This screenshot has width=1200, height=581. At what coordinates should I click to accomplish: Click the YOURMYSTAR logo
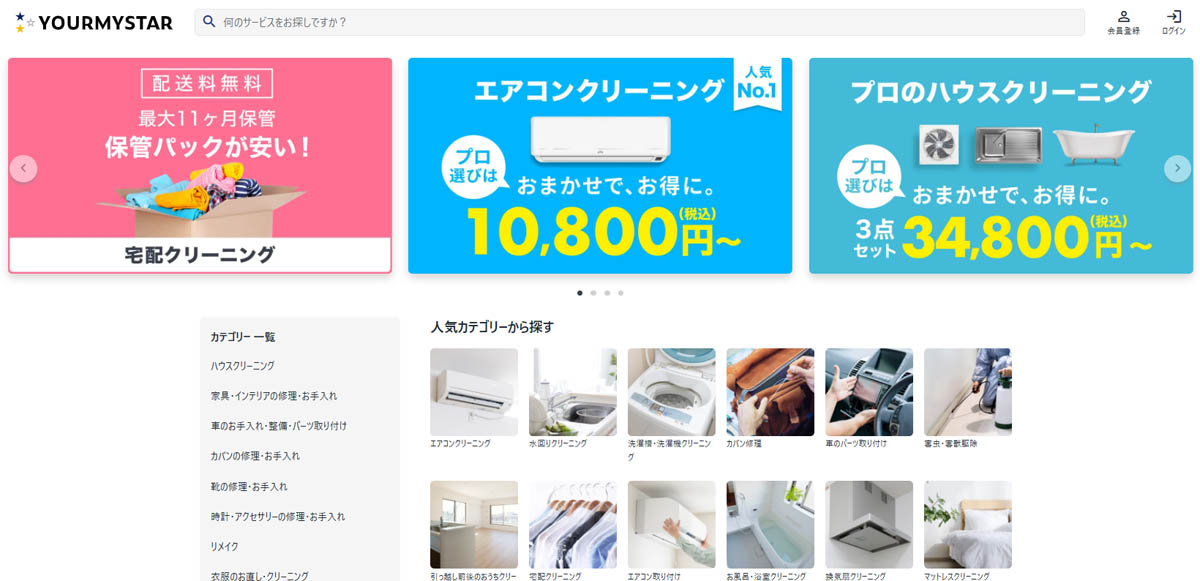94,22
